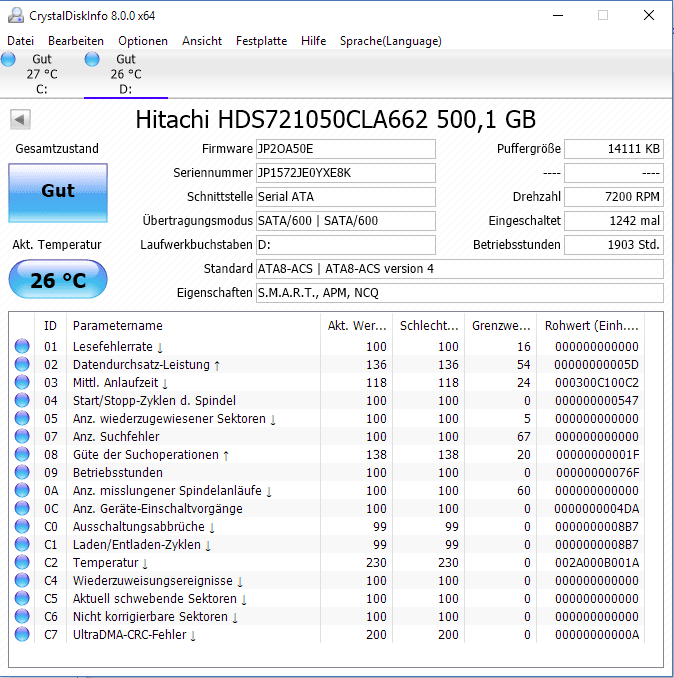Click the CrystalDiskInfo title bar app icon
Screen dimensions: 674x678
(16, 16)
